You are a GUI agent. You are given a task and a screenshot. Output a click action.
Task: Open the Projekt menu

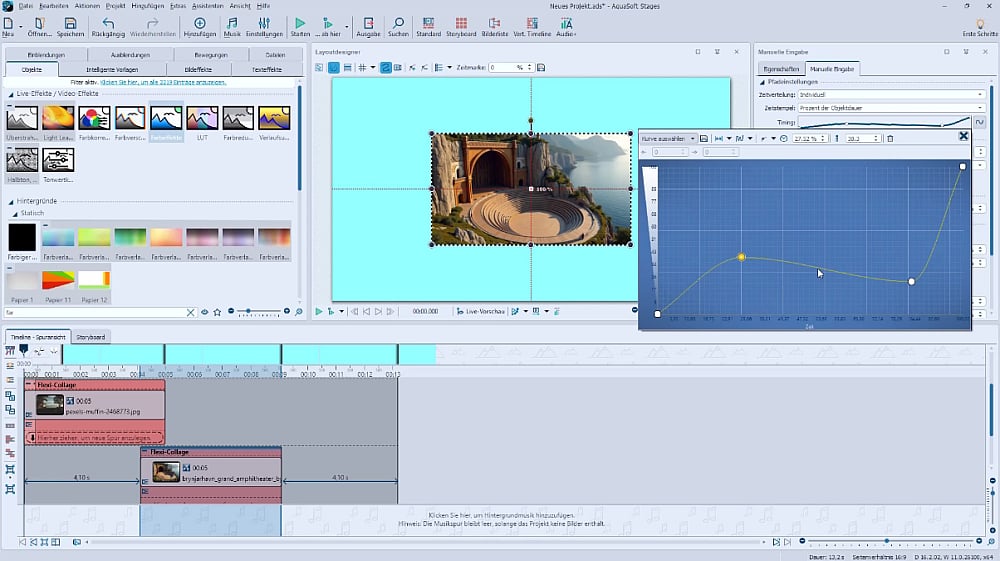click(x=114, y=6)
